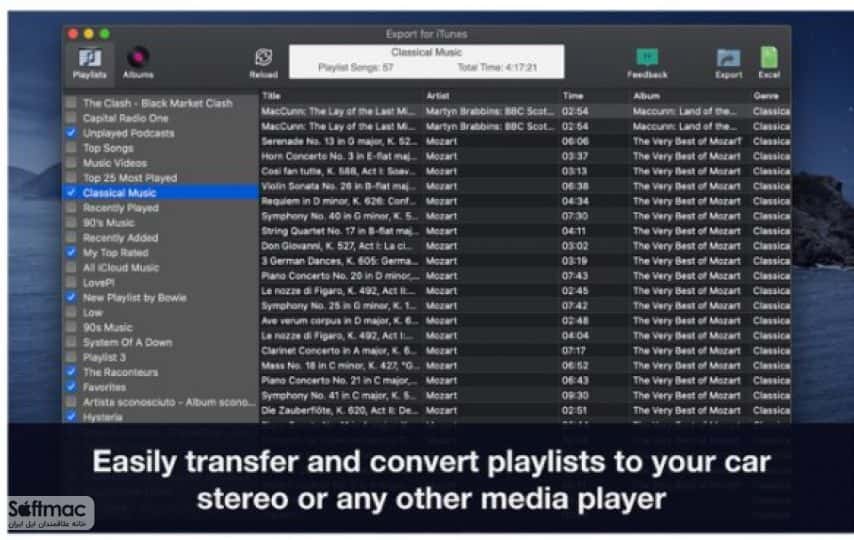Screen dimensions: 854x540
Task: Open the Playlists view icon
Action: point(90,58)
